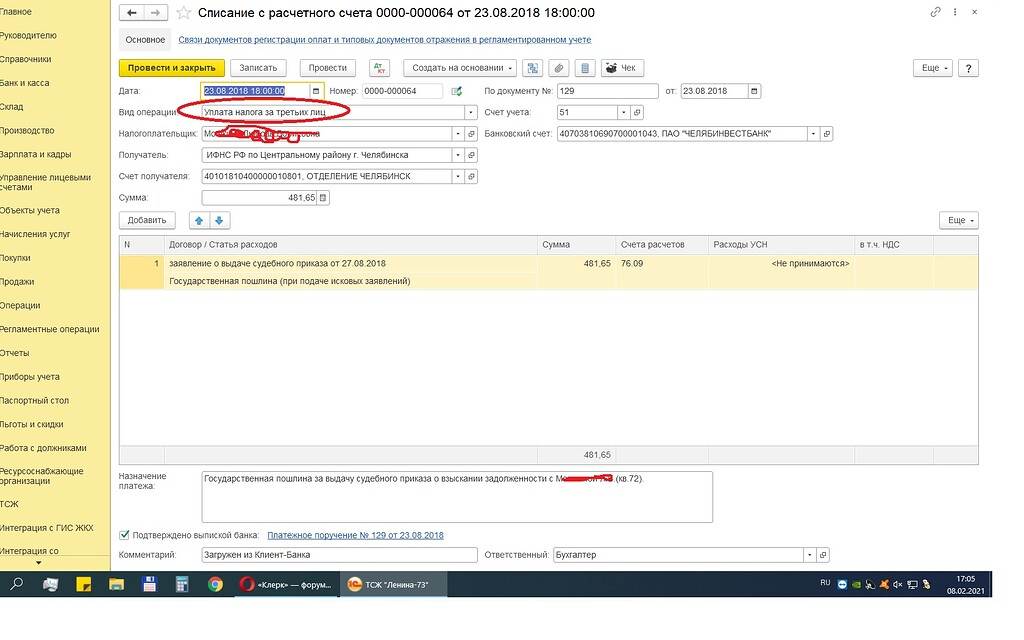Expand Банковский счет dropdown arrow
Screen dimensions: 1024x640
[x=814, y=134]
